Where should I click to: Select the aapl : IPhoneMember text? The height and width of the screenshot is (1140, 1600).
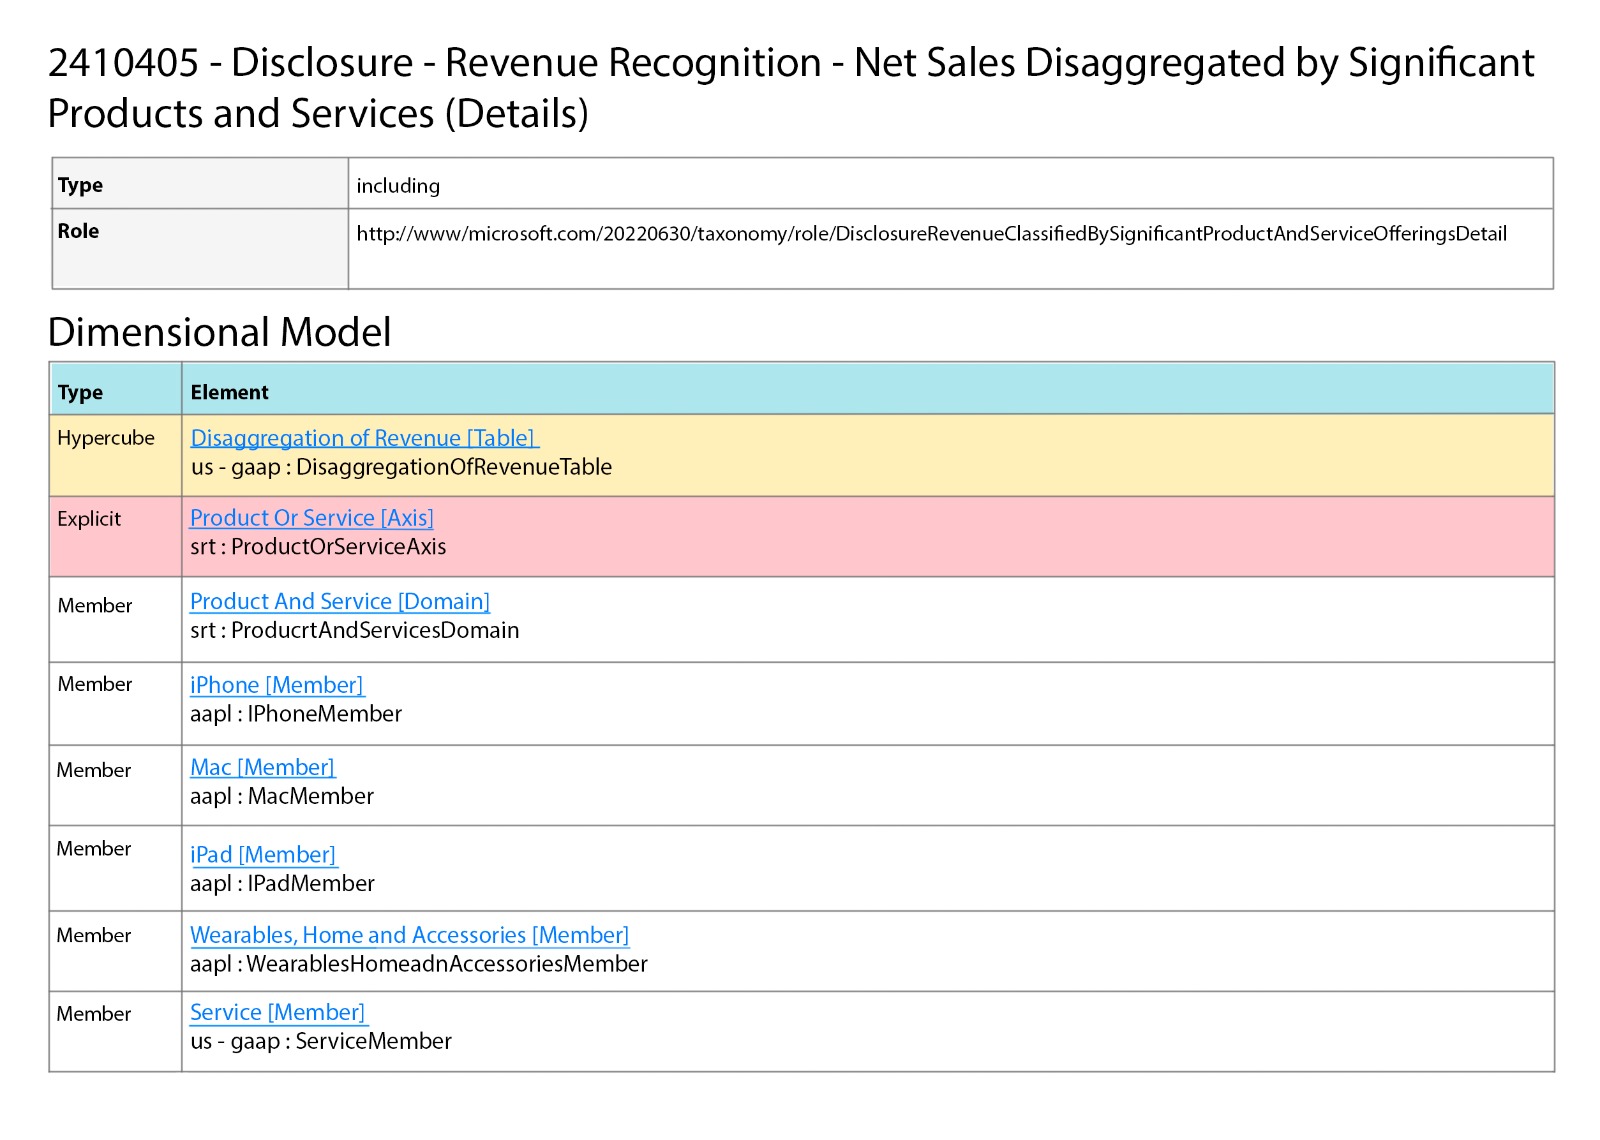click(296, 714)
